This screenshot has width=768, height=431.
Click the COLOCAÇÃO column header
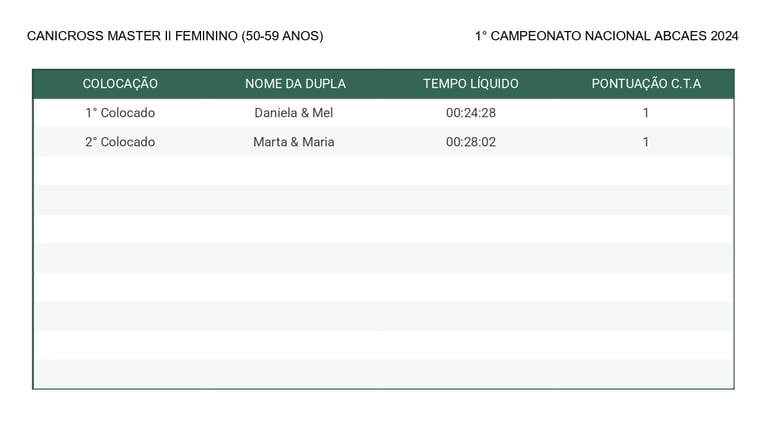point(120,84)
